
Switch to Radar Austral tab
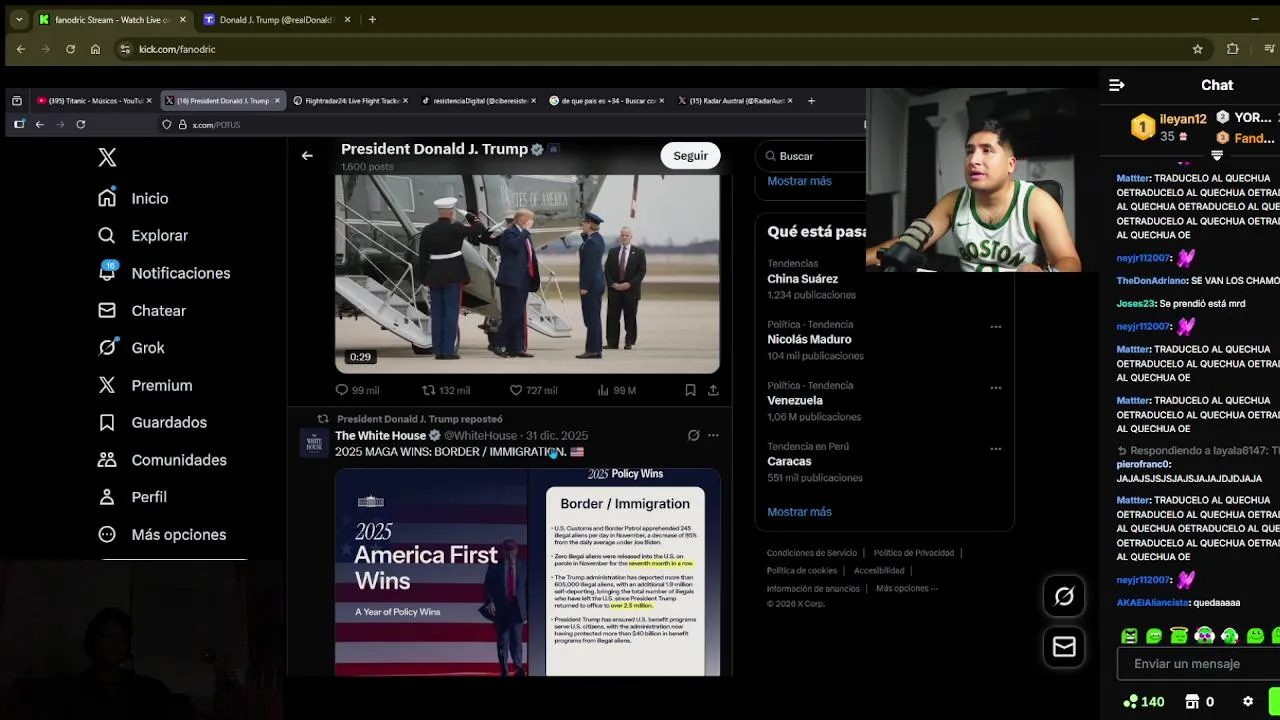point(736,101)
